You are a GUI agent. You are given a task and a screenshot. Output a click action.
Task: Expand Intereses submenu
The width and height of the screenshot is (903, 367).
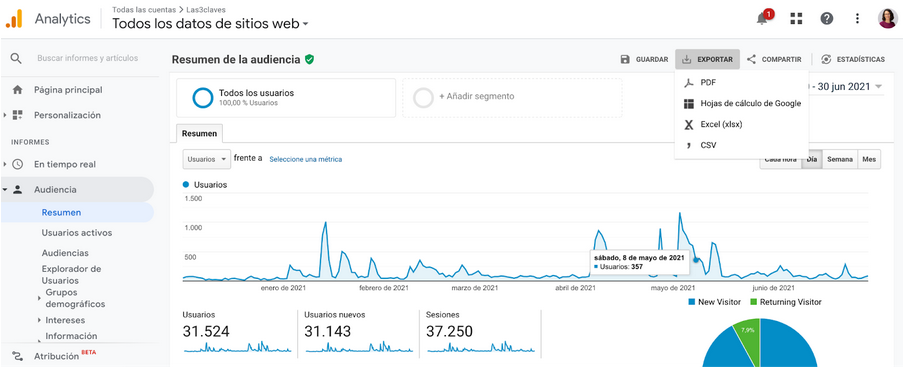[39, 320]
